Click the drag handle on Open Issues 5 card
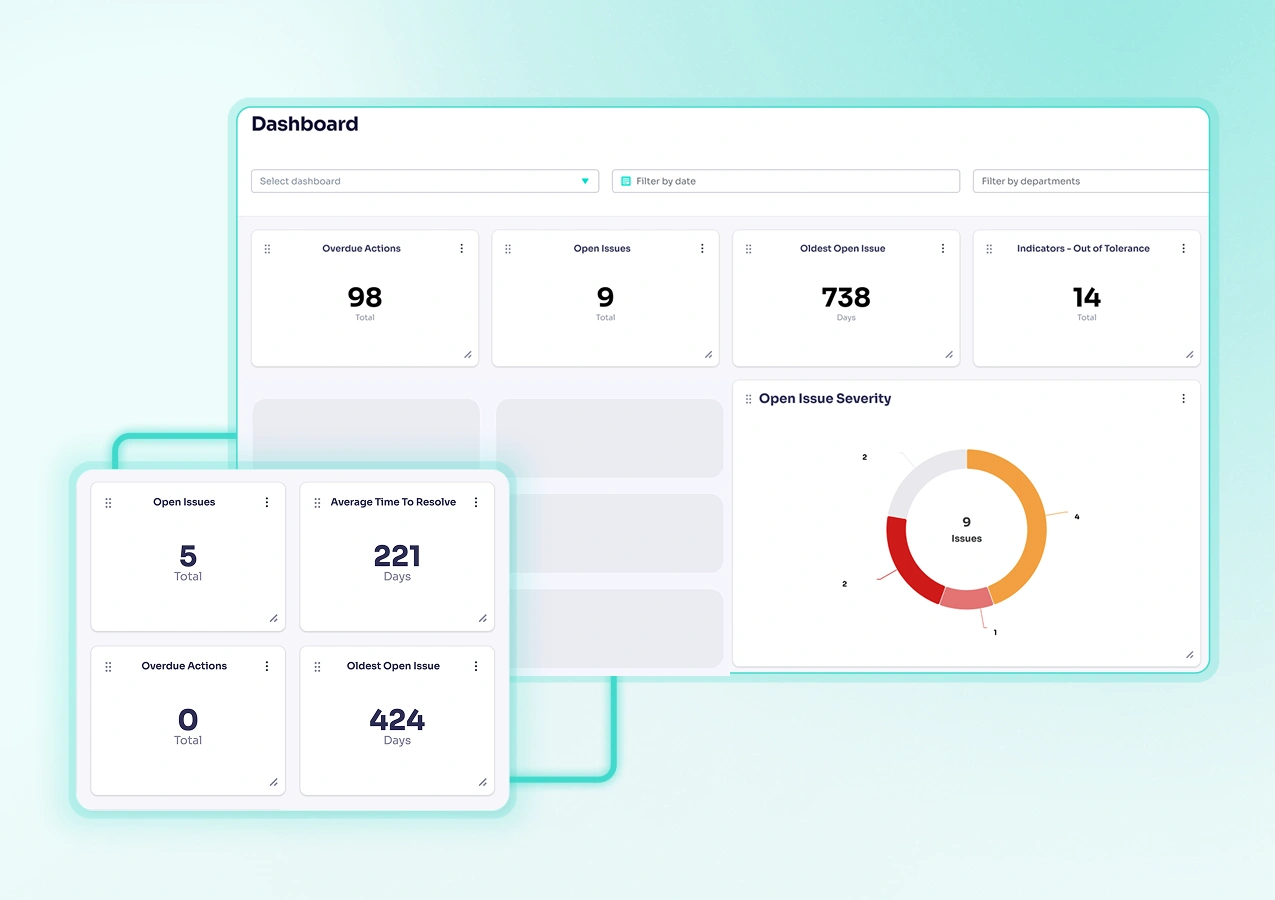The width and height of the screenshot is (1275, 900). click(x=108, y=502)
